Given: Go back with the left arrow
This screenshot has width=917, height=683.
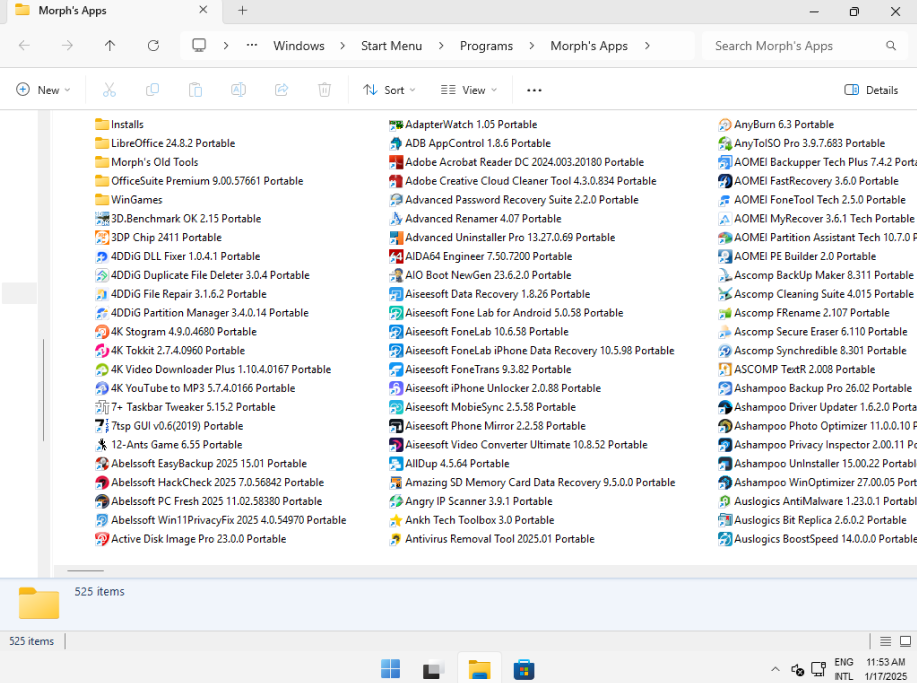Looking at the screenshot, I should click(x=24, y=46).
